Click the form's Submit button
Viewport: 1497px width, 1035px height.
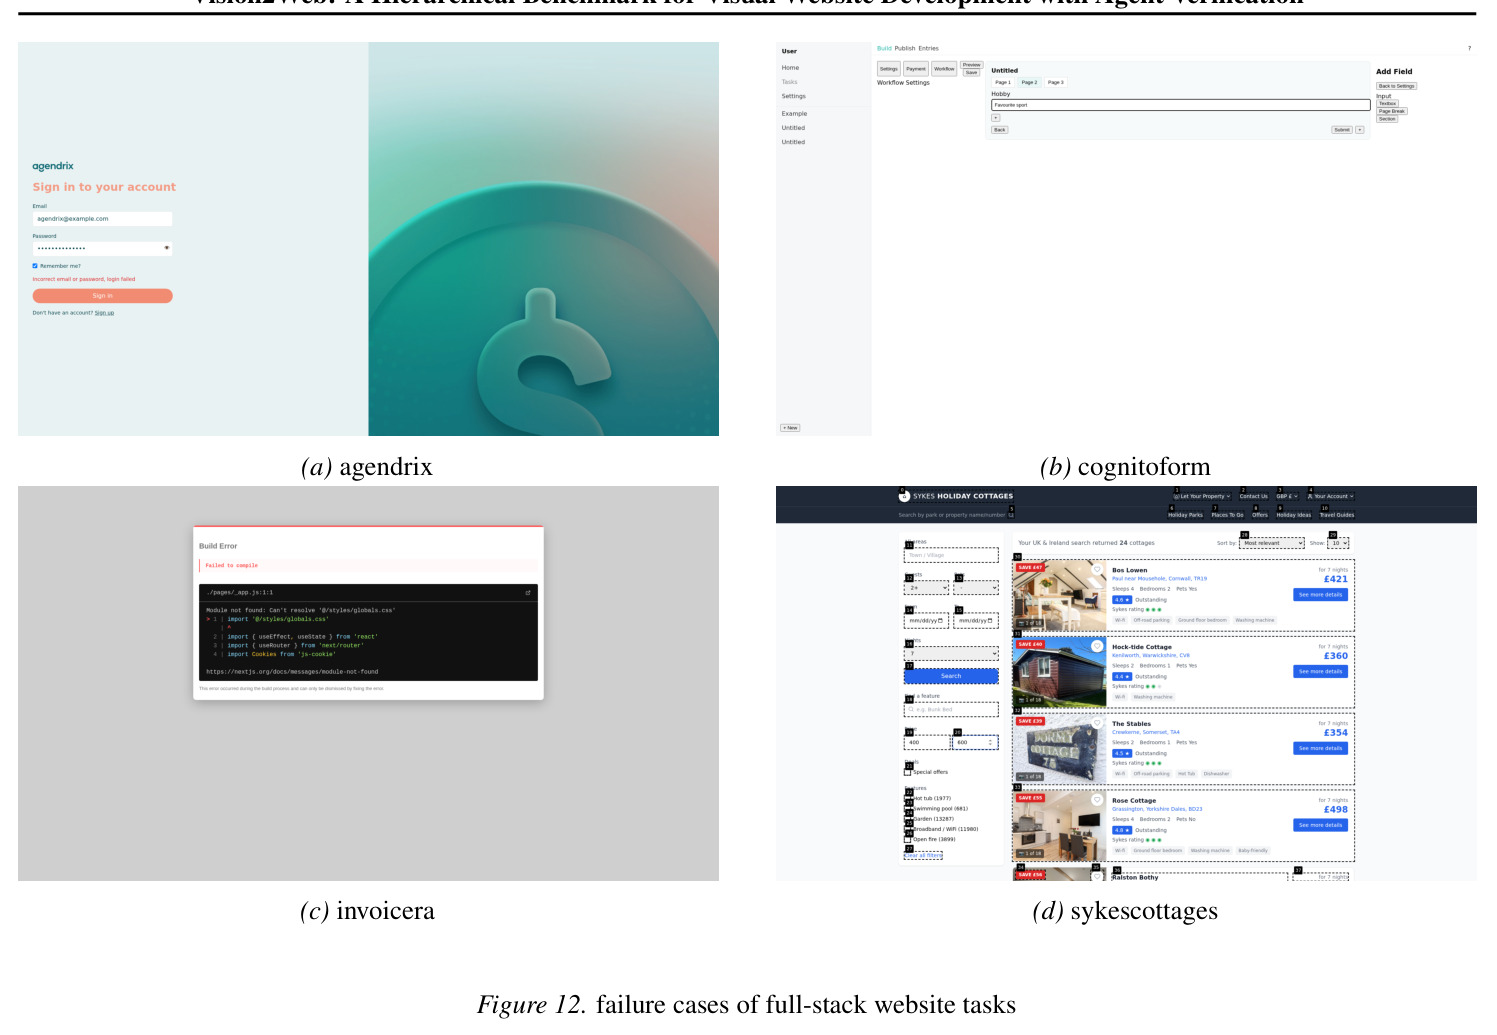(x=1342, y=130)
